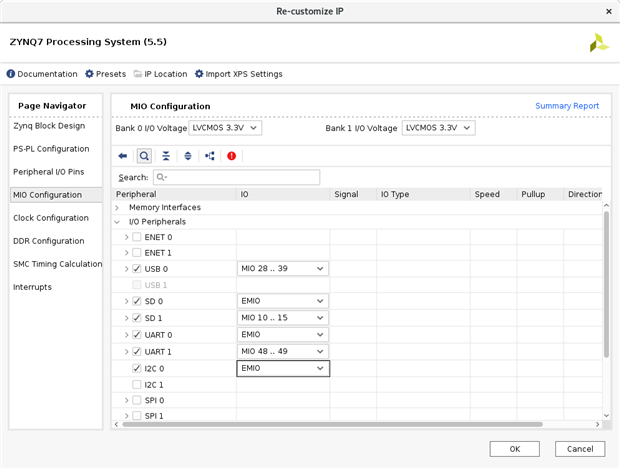Open the Summary Report link

pos(567,106)
